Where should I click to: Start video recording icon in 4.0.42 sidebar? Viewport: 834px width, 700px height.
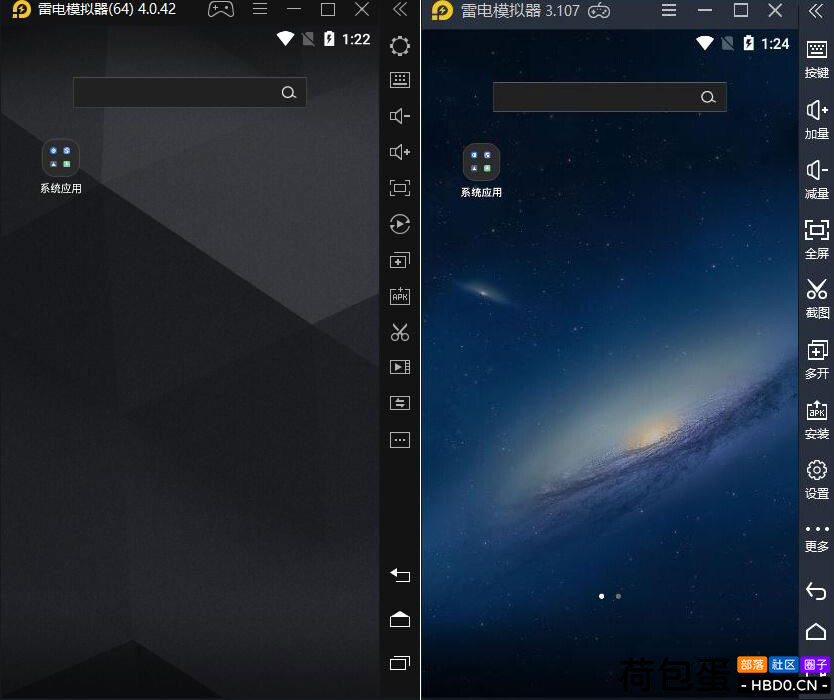click(399, 367)
